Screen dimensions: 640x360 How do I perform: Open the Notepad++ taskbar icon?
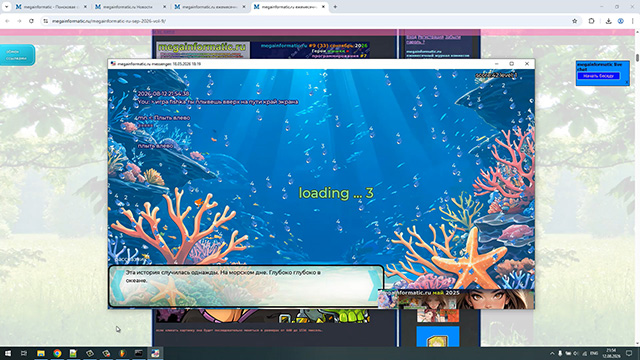point(73,353)
